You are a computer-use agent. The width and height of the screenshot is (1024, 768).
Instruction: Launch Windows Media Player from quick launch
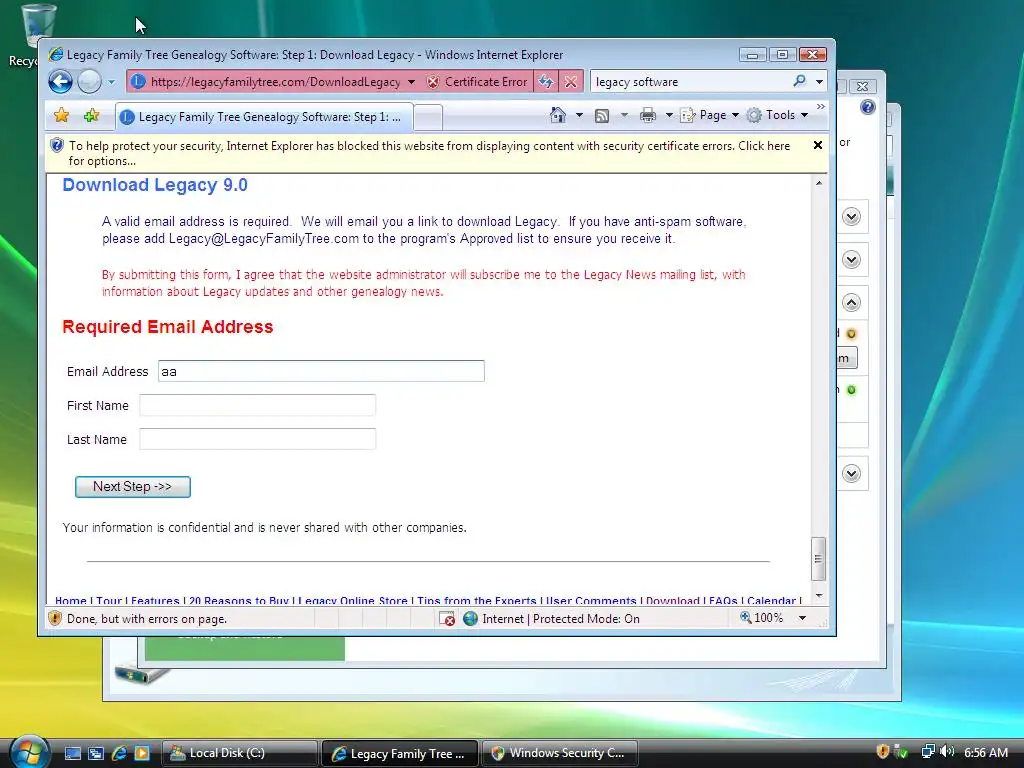tap(142, 753)
